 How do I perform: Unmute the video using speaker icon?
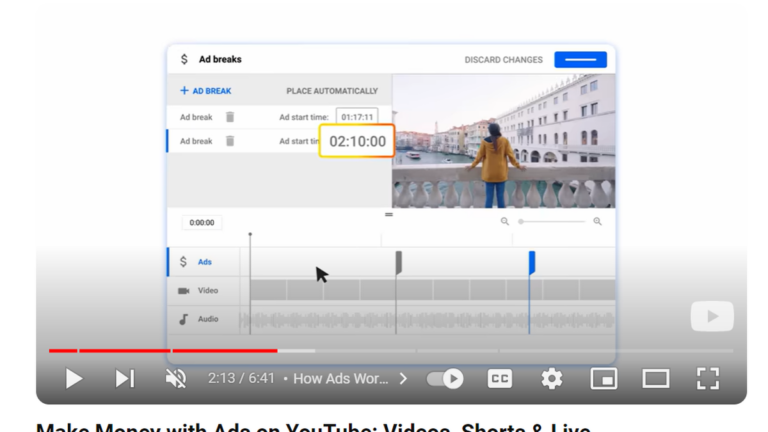click(x=176, y=378)
